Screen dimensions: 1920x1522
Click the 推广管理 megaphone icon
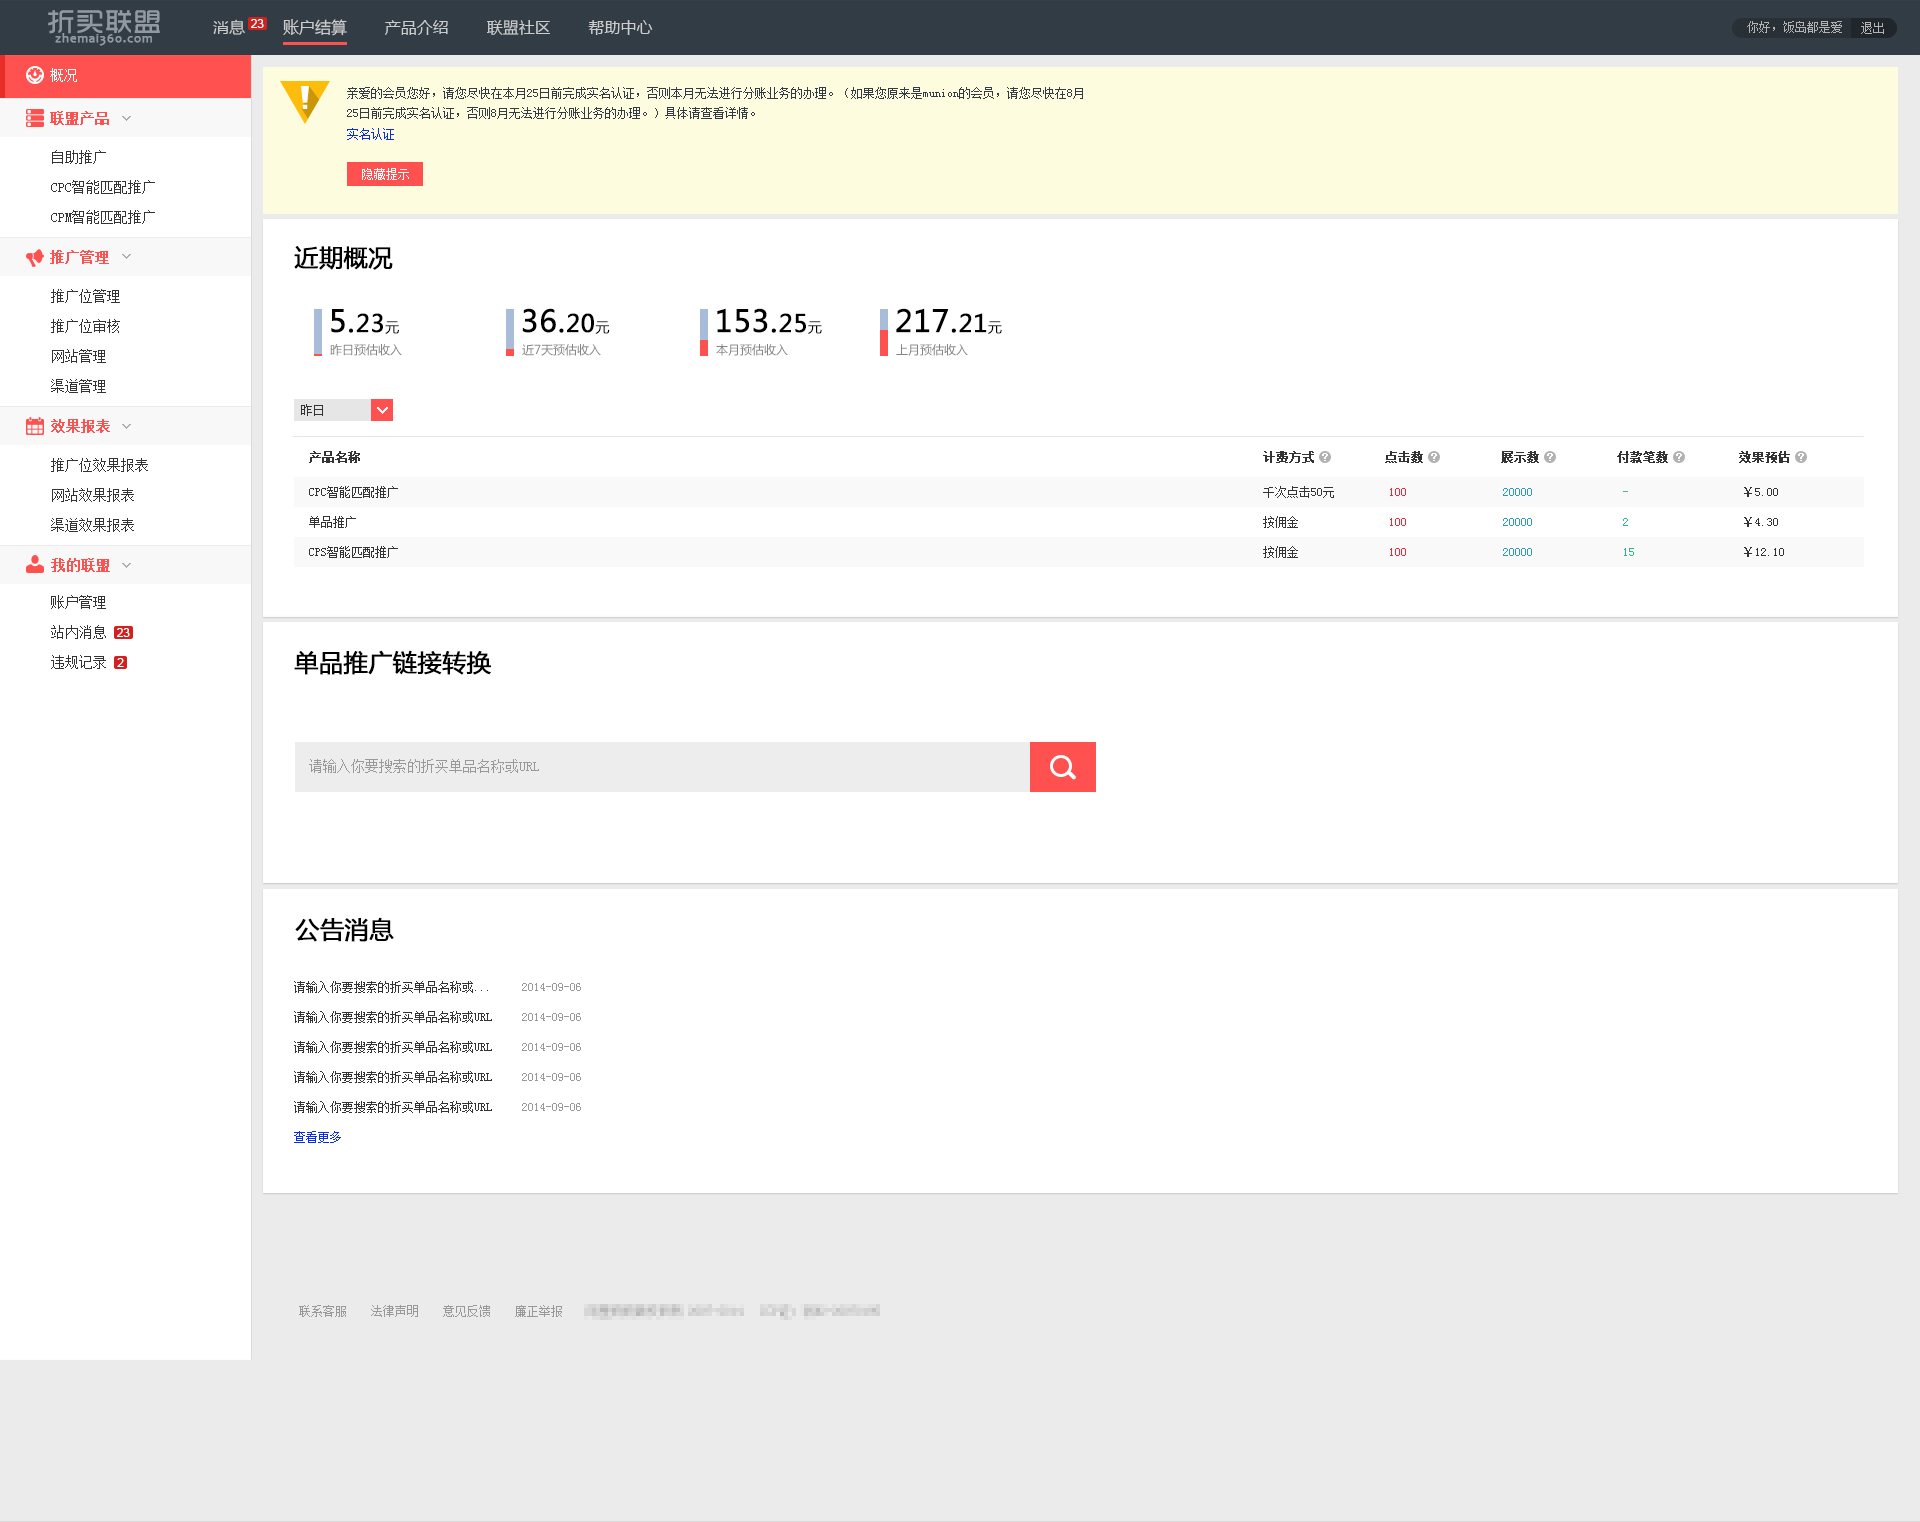34,257
